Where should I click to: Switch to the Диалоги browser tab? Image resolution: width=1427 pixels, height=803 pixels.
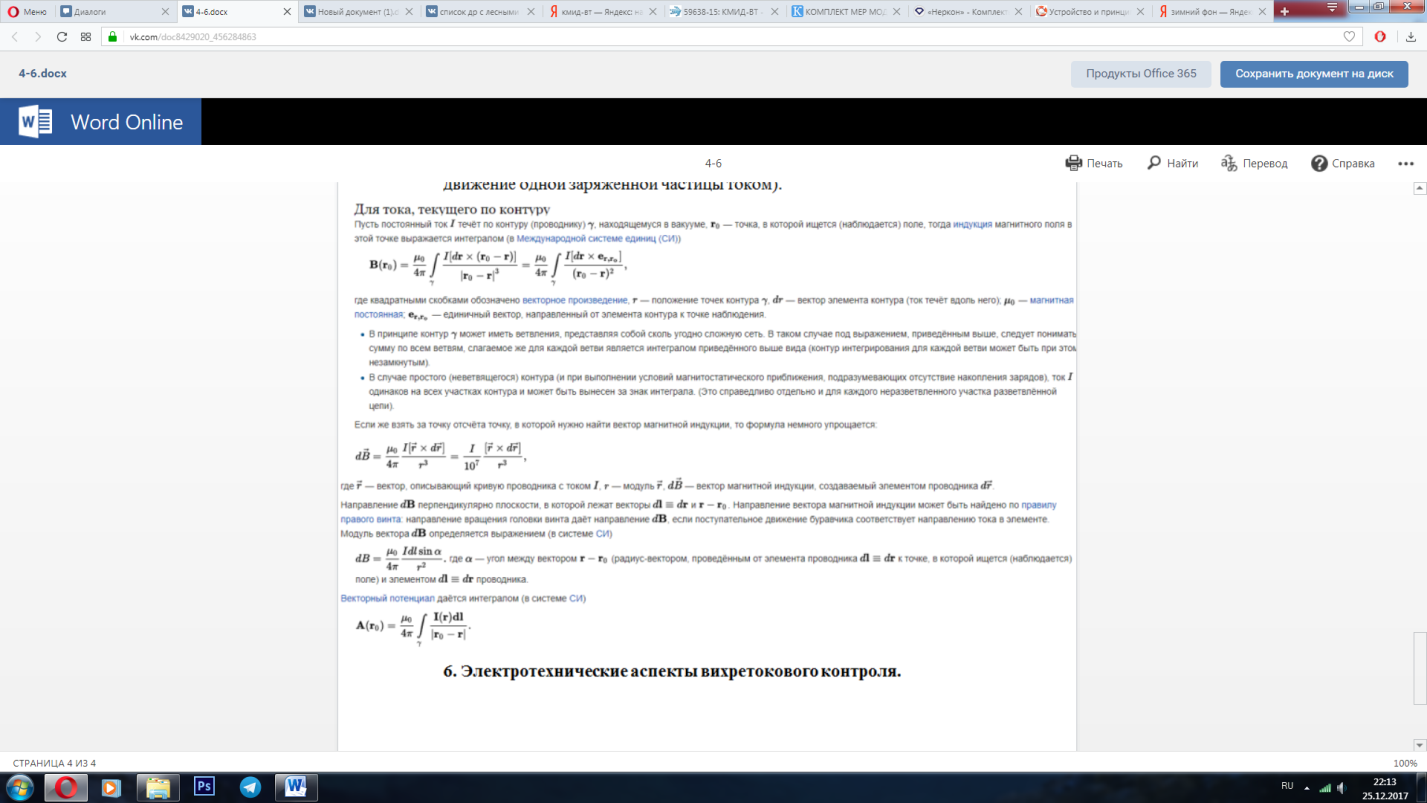point(112,11)
